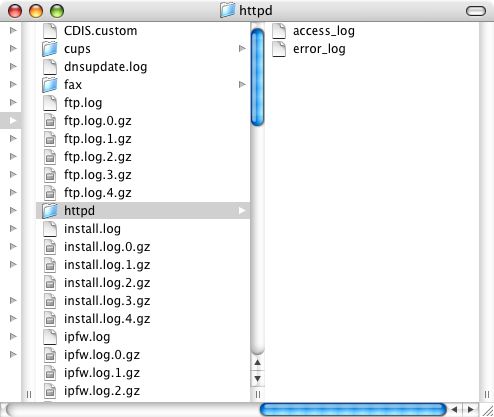The height and width of the screenshot is (417, 494).
Task: Click the httpd folder disclosure arrow
Action: 242,211
